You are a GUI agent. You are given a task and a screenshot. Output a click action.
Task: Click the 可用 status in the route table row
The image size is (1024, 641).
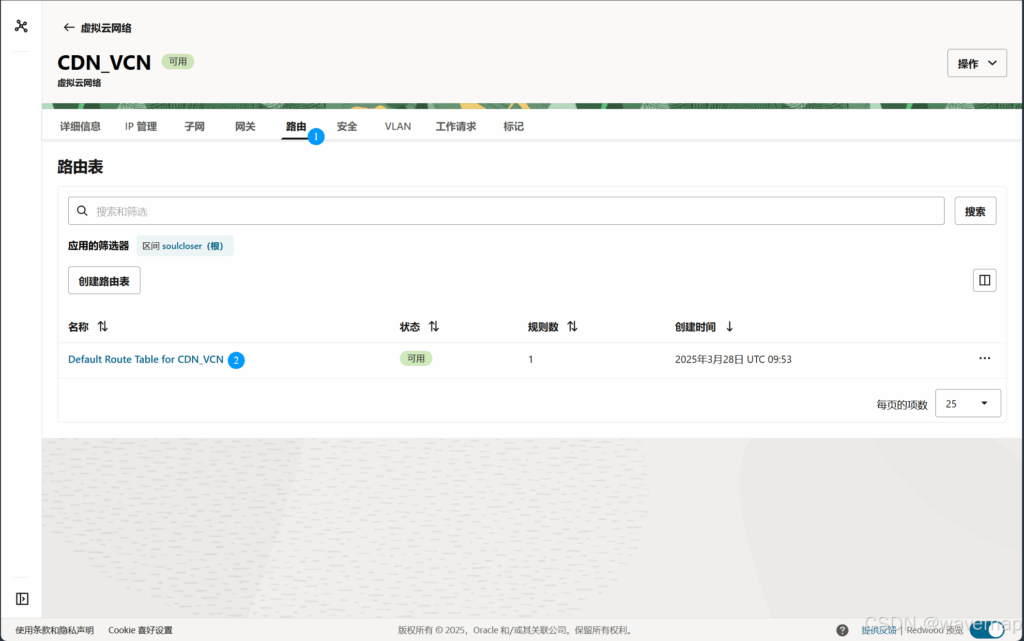tap(416, 358)
